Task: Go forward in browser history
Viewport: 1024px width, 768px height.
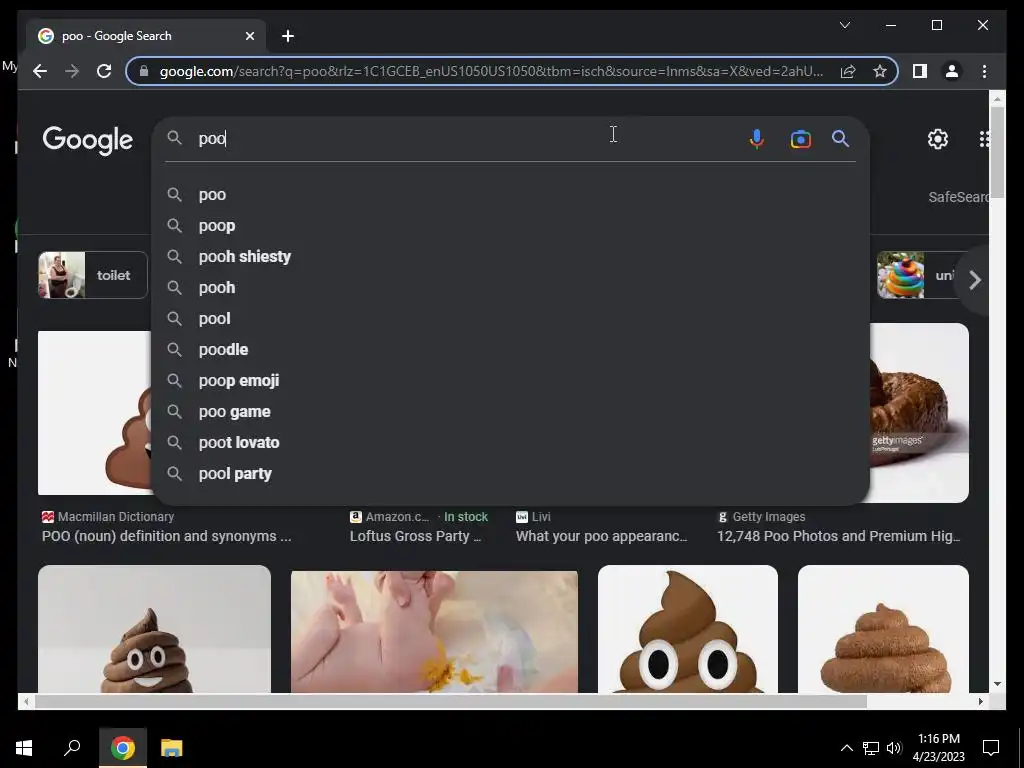Action: tap(72, 71)
